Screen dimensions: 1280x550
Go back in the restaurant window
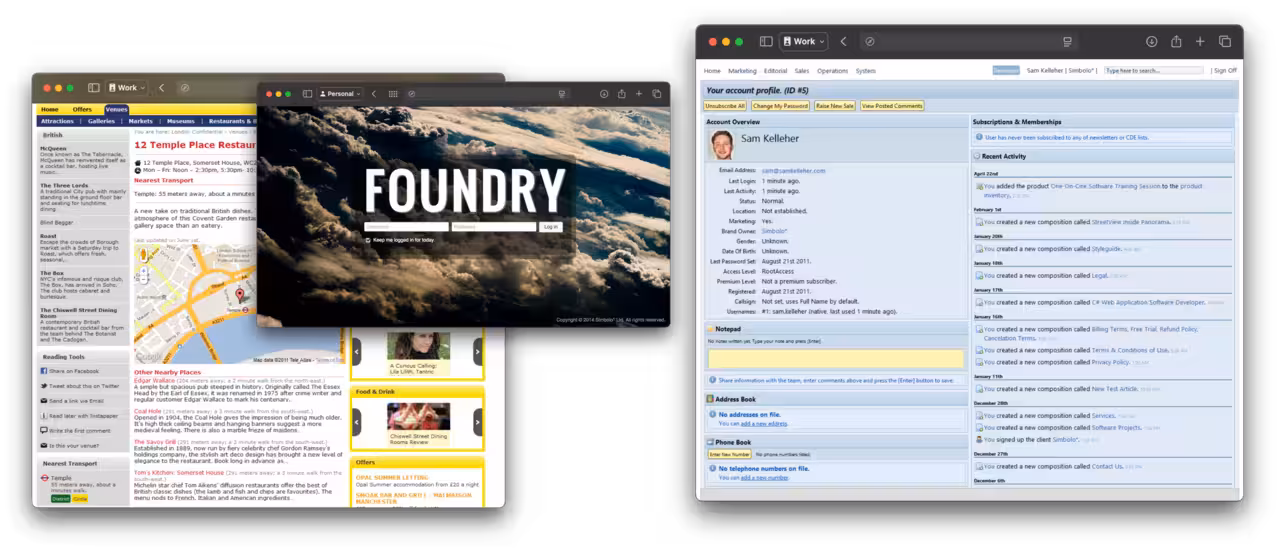click(x=162, y=88)
